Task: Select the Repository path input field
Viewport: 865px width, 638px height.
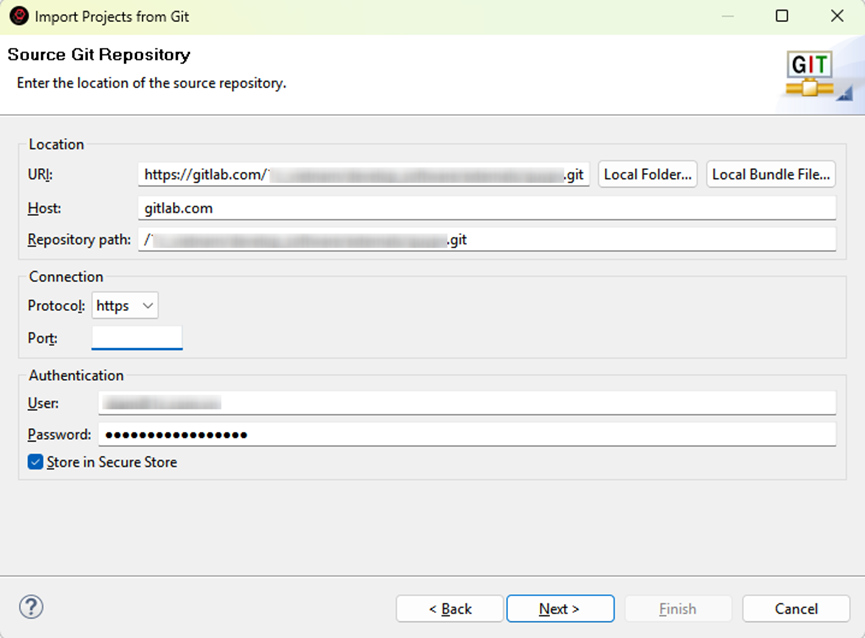Action: click(x=486, y=240)
